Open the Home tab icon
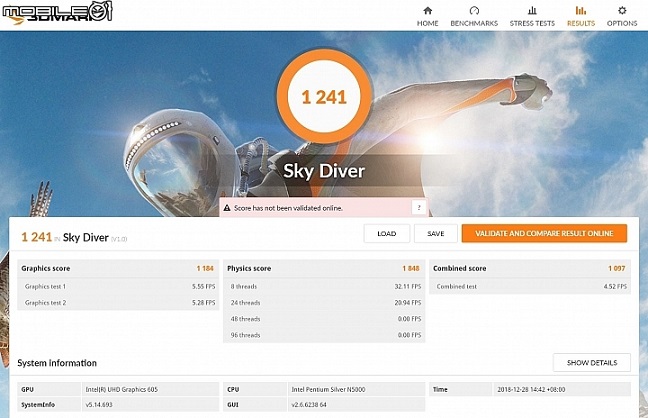 click(428, 10)
